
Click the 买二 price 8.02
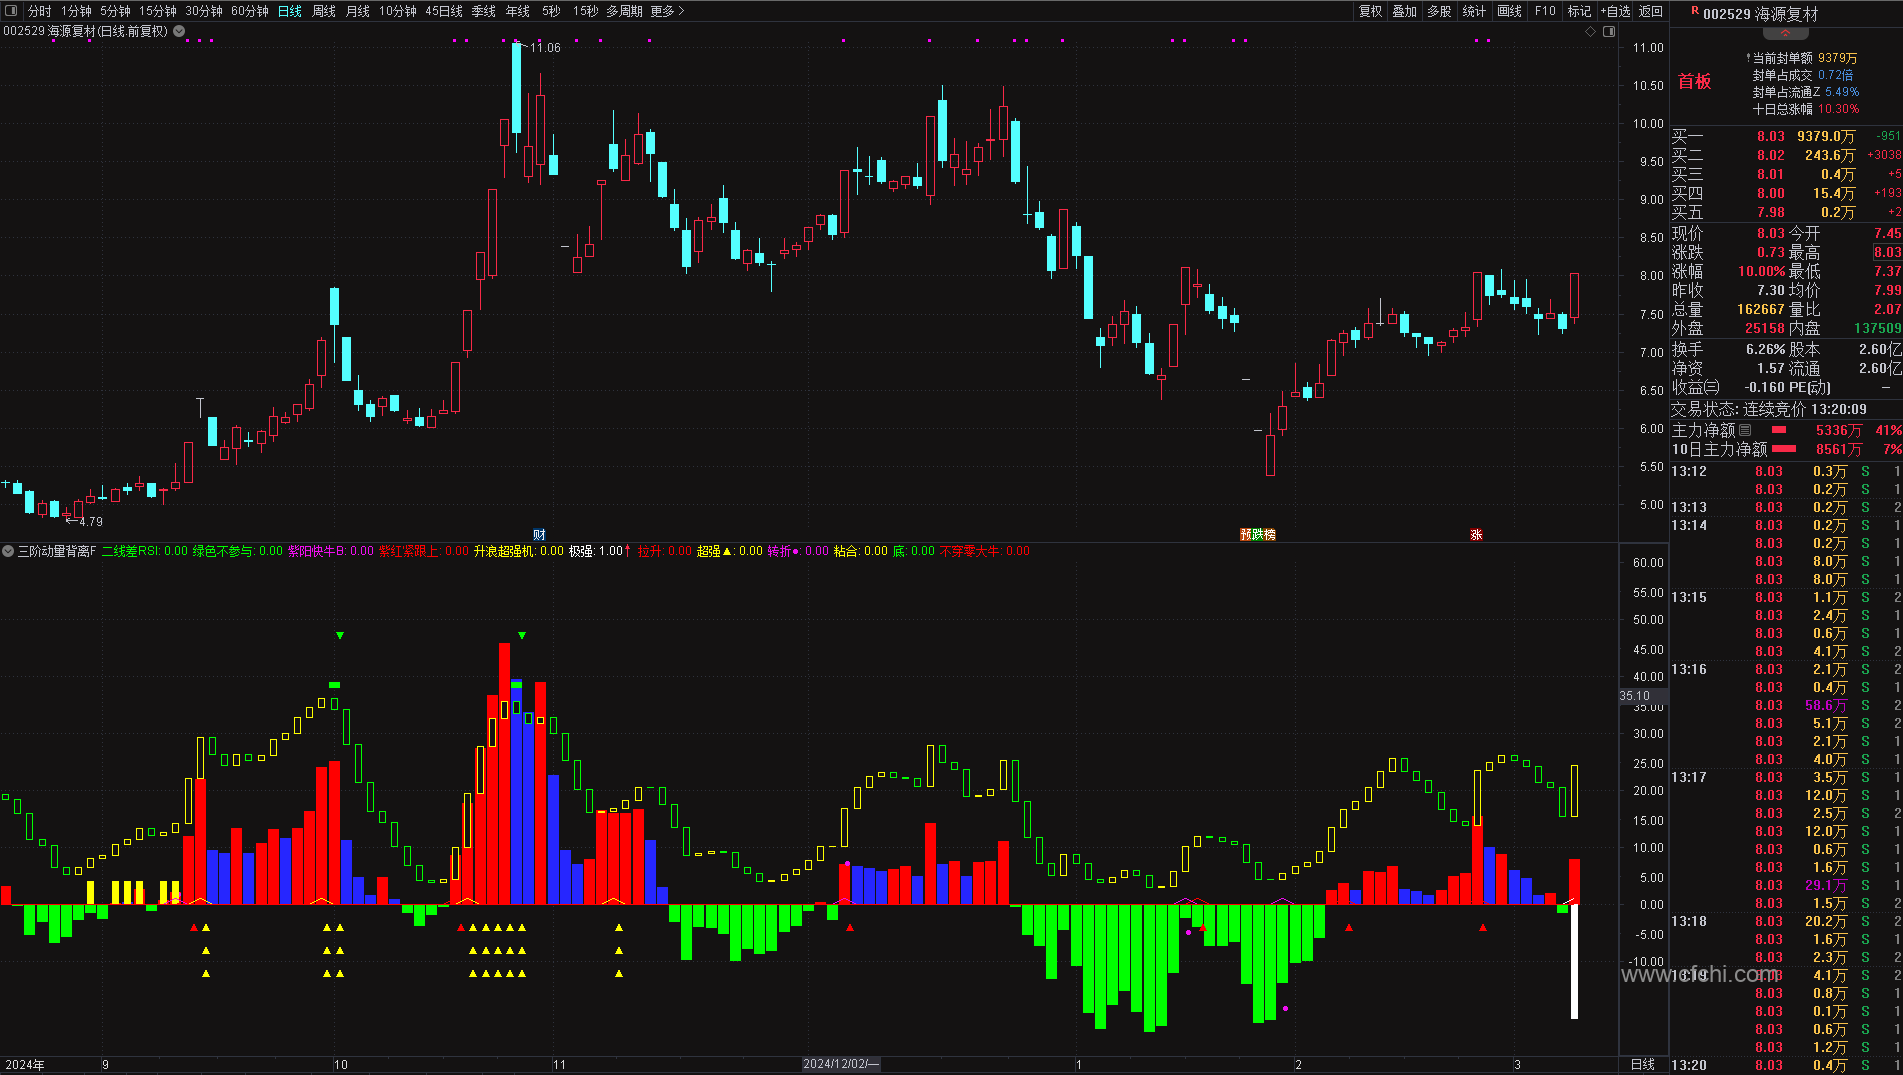[x=1770, y=155]
